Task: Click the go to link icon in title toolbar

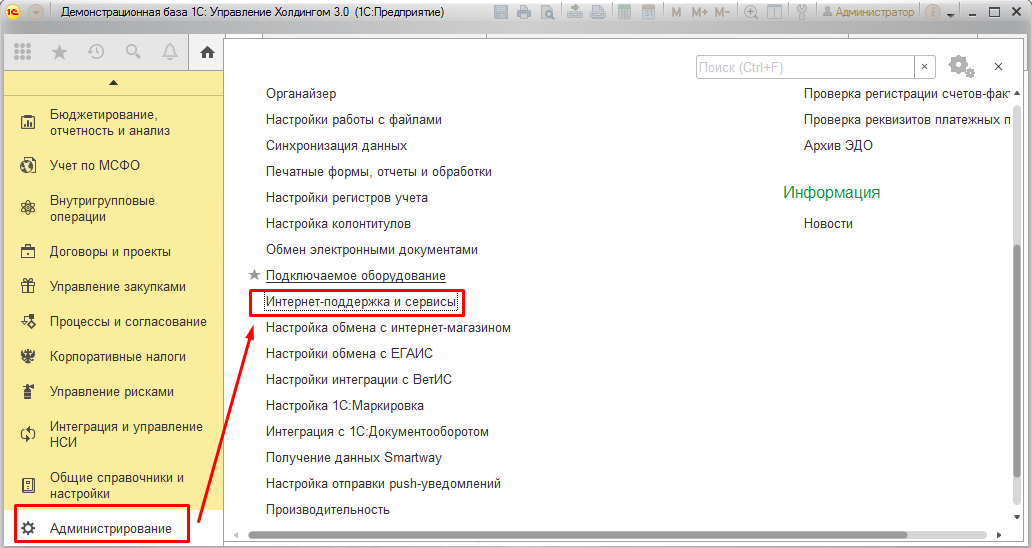Action: 598,12
